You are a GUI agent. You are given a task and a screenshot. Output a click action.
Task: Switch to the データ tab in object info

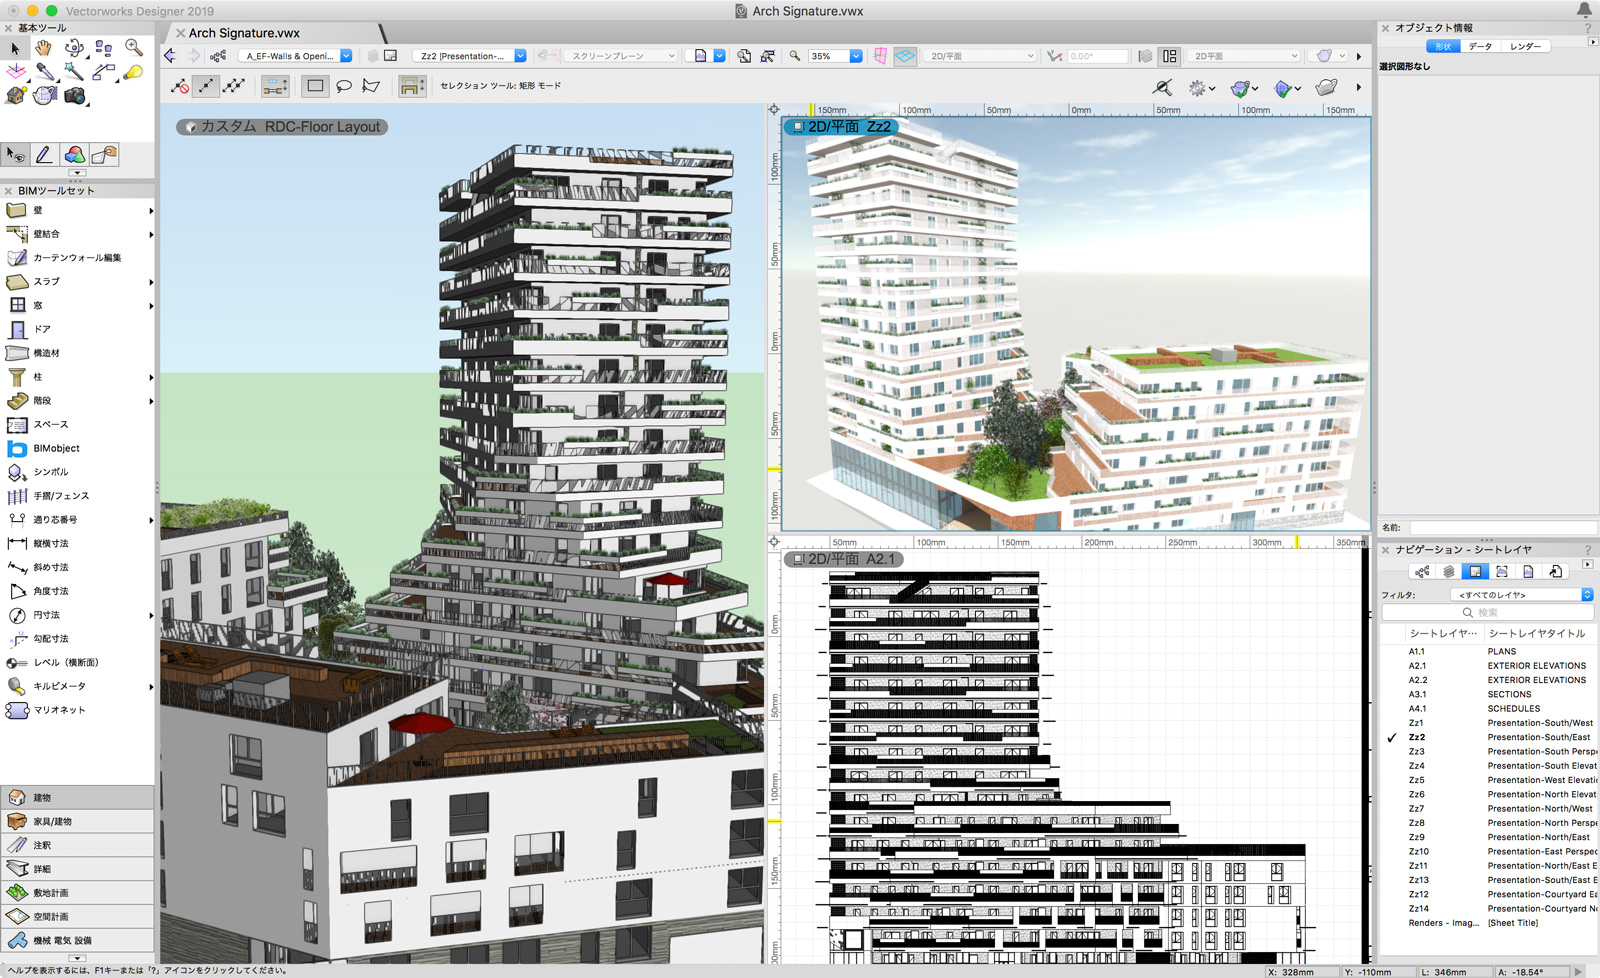1480,46
